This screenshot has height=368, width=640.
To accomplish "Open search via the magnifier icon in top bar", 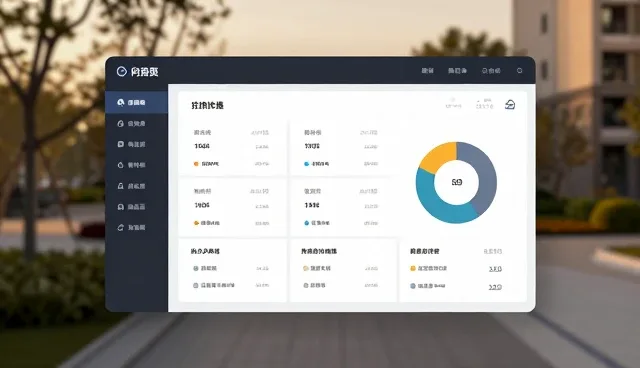I will pyautogui.click(x=520, y=71).
